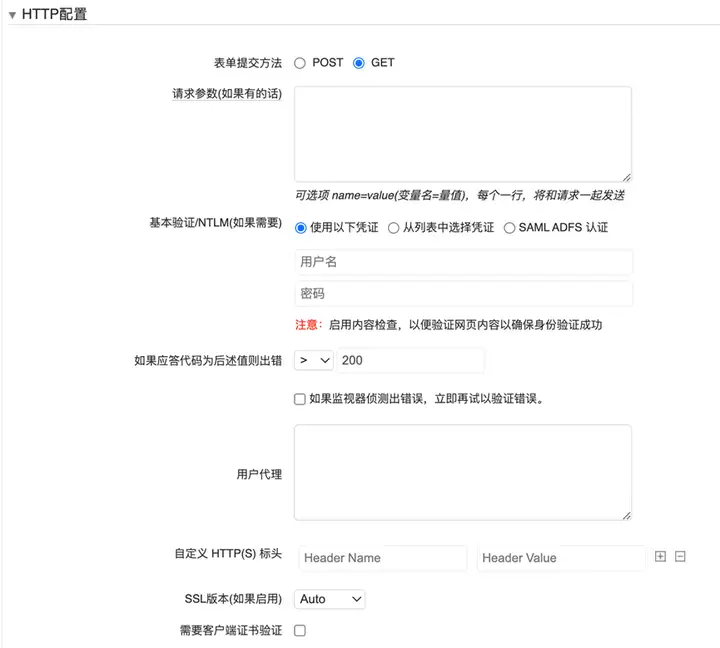Click the response code value field showing 200
The width and height of the screenshot is (720, 648).
point(411,361)
